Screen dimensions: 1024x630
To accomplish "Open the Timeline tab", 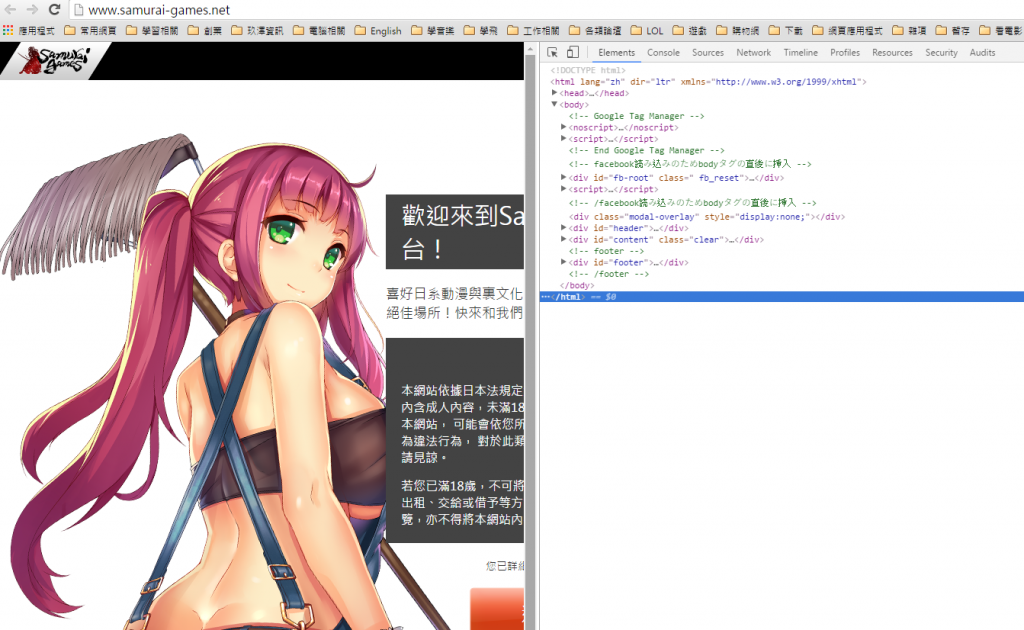I will pyautogui.click(x=801, y=52).
